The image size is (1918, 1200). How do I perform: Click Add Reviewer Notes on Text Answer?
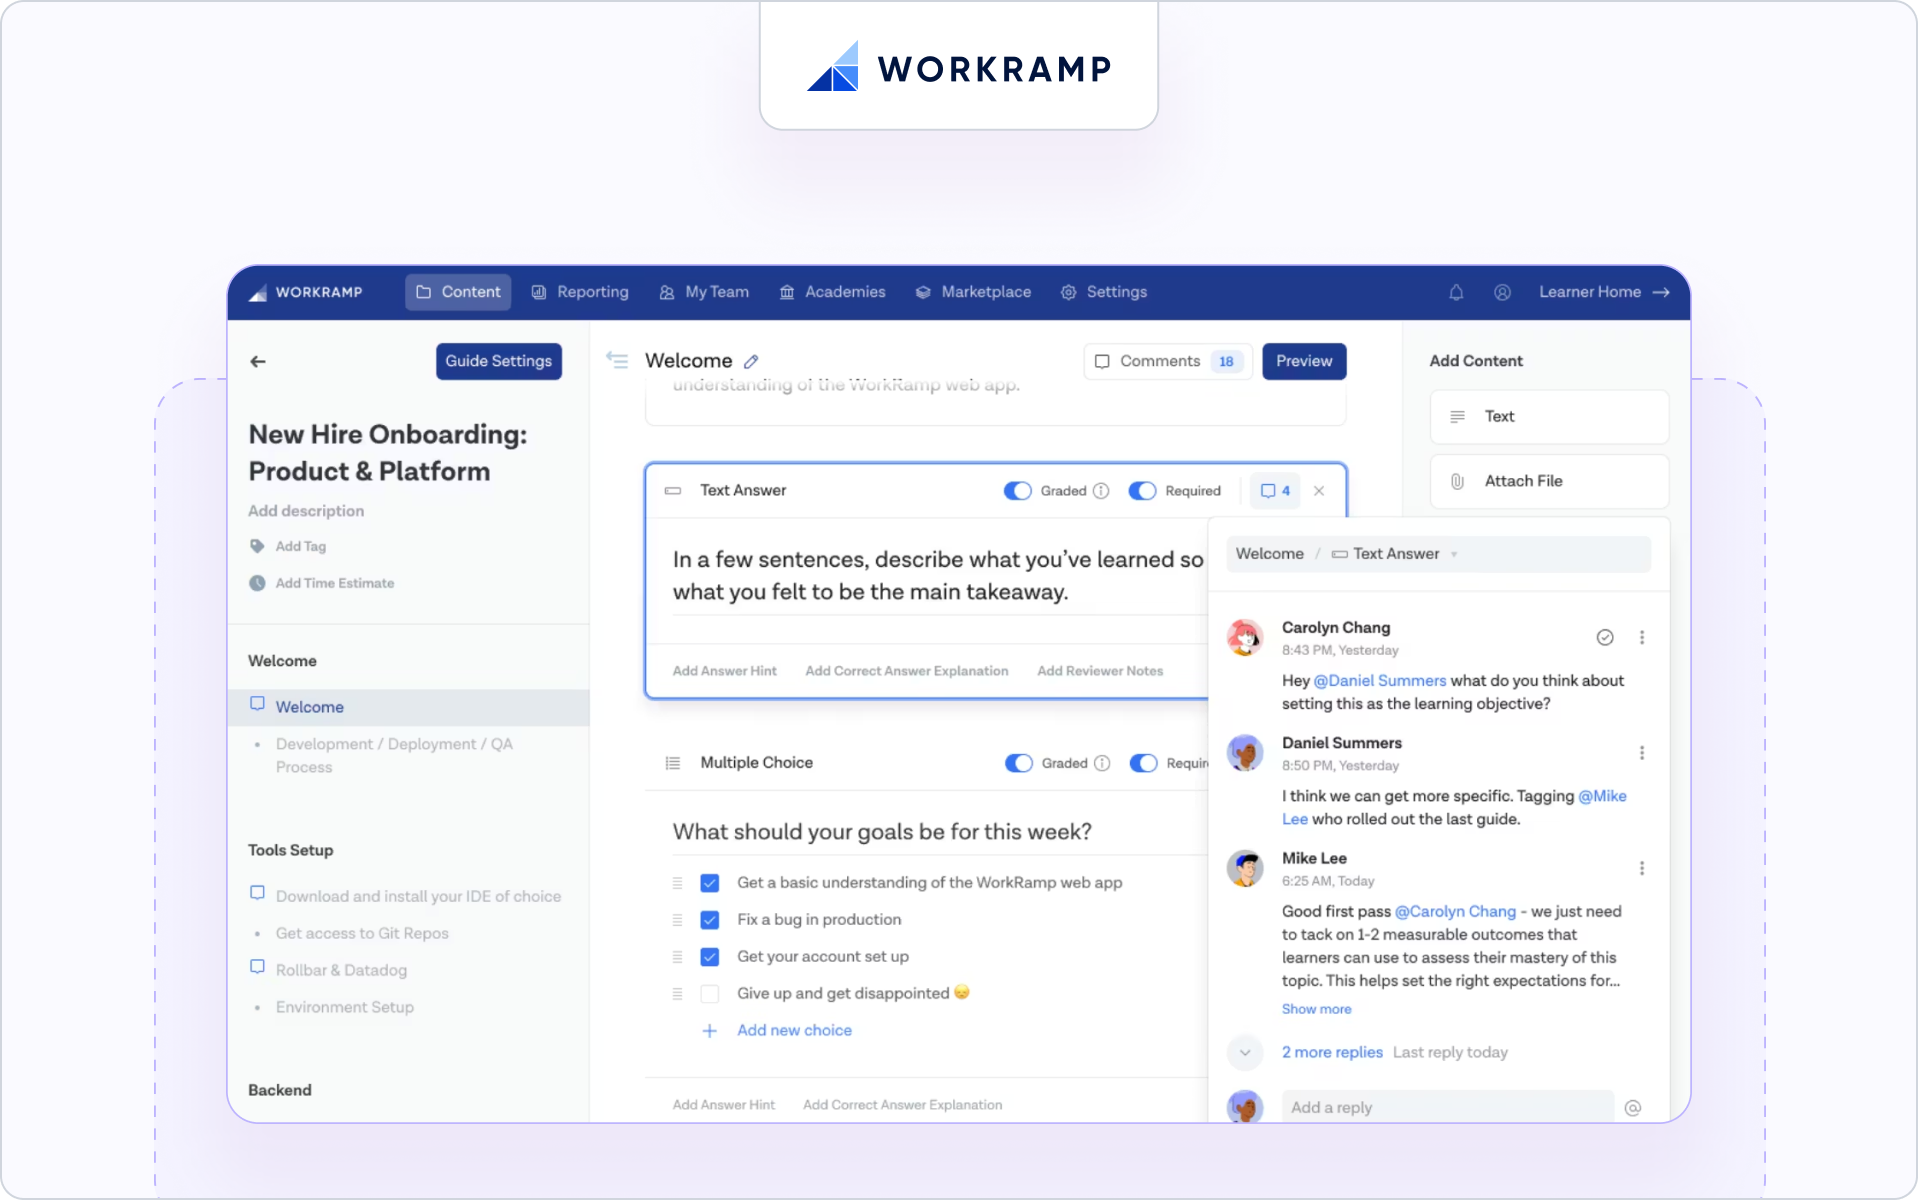1100,671
